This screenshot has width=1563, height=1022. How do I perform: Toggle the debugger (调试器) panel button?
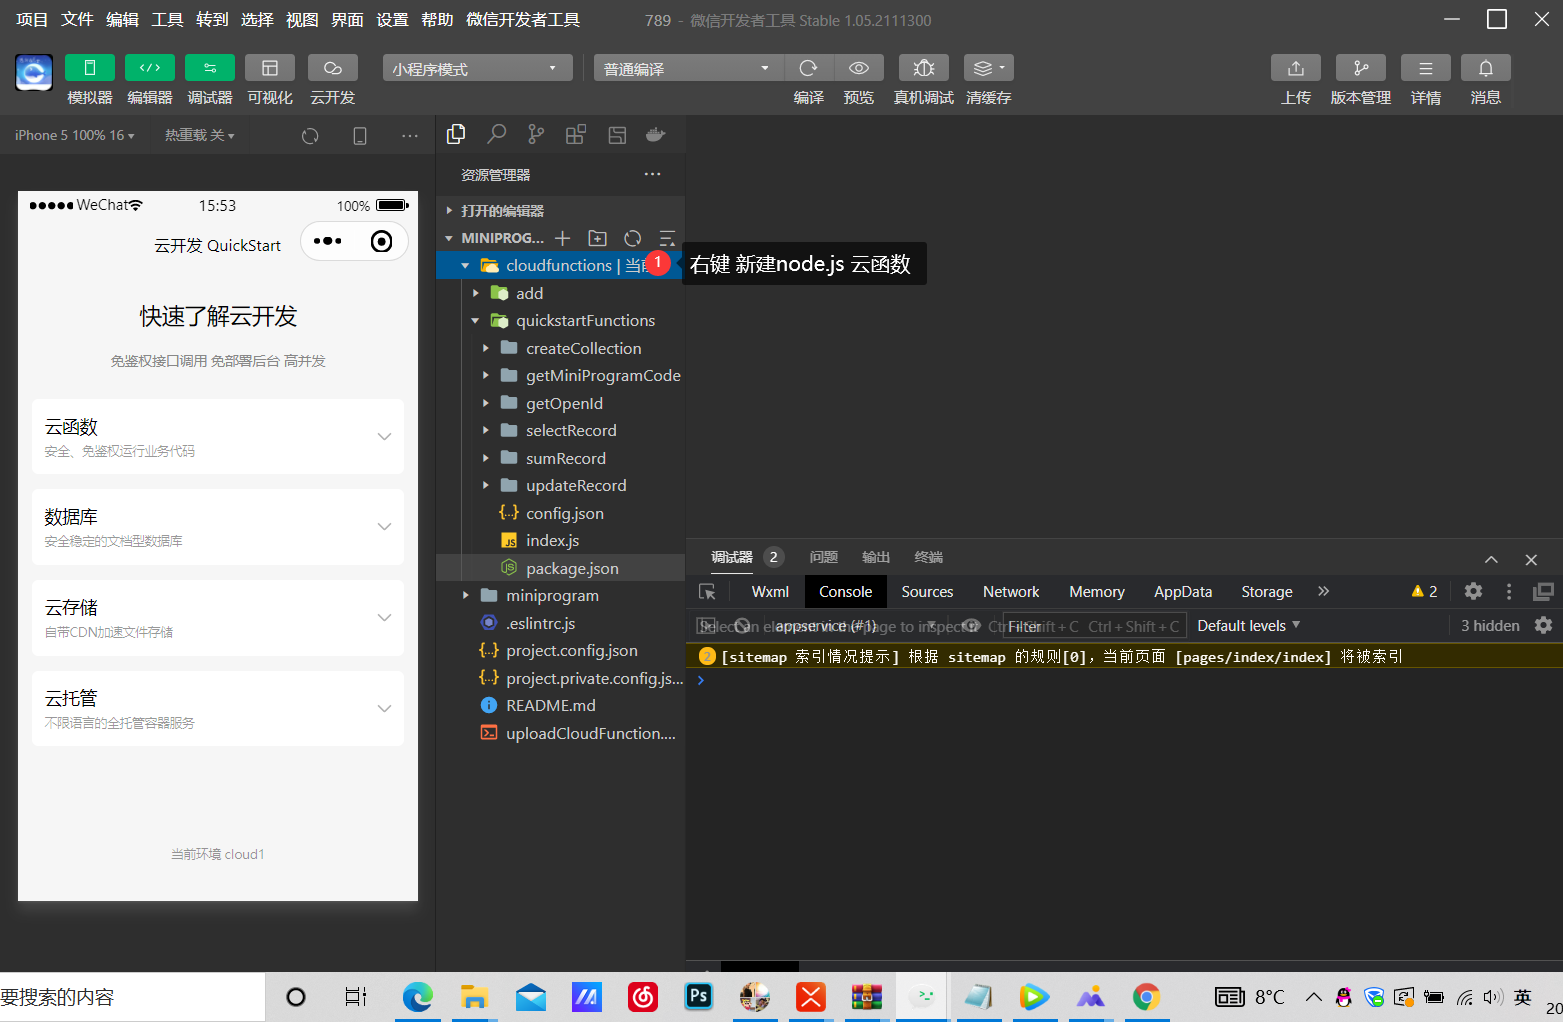click(x=210, y=68)
